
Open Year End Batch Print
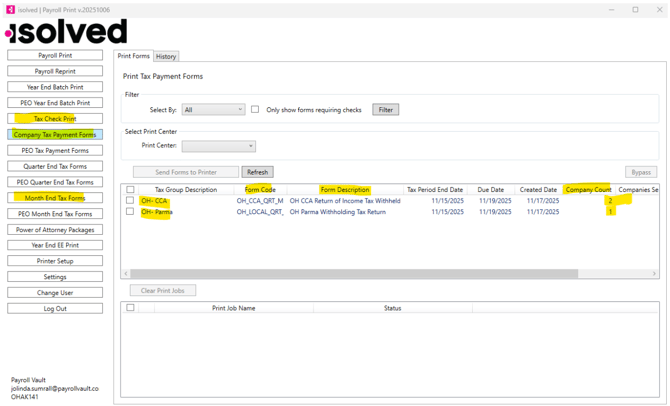tap(55, 87)
